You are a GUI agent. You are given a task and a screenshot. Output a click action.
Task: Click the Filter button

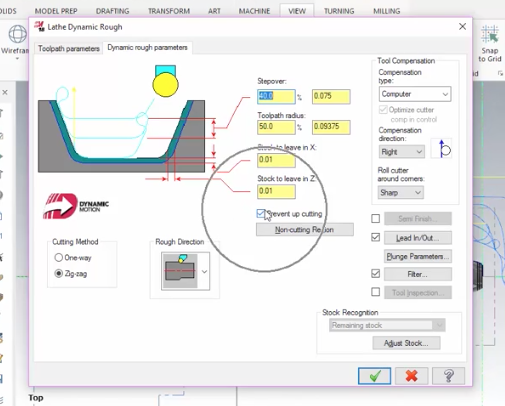pos(418,274)
